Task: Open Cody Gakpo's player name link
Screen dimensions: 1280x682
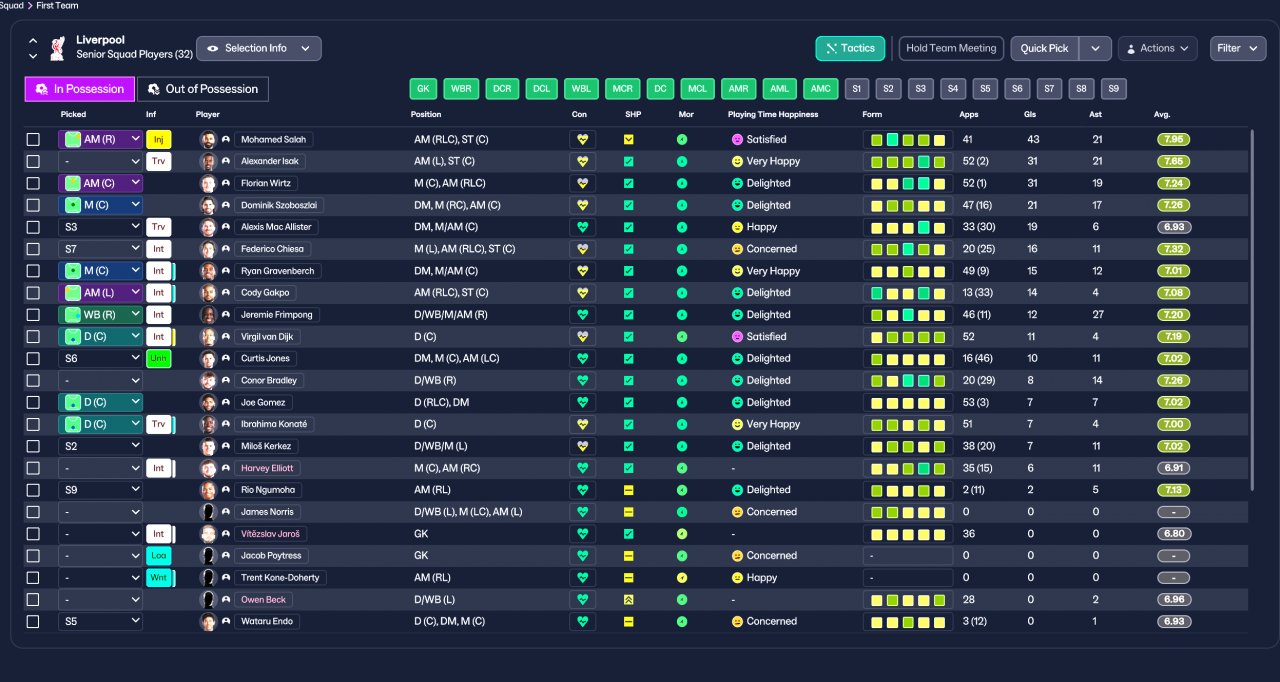Action: click(x=267, y=293)
